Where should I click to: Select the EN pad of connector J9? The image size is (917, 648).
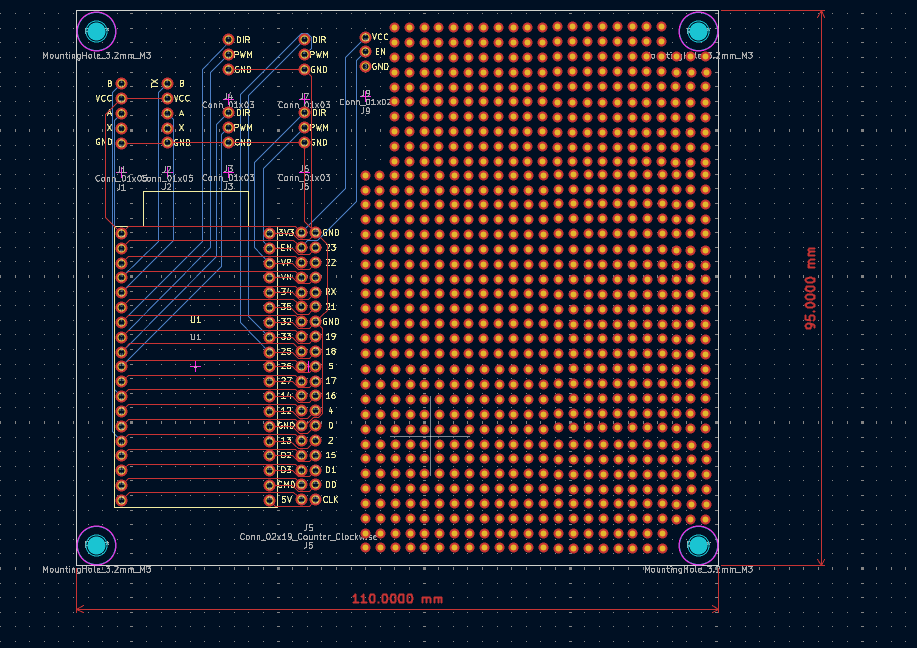pos(365,52)
